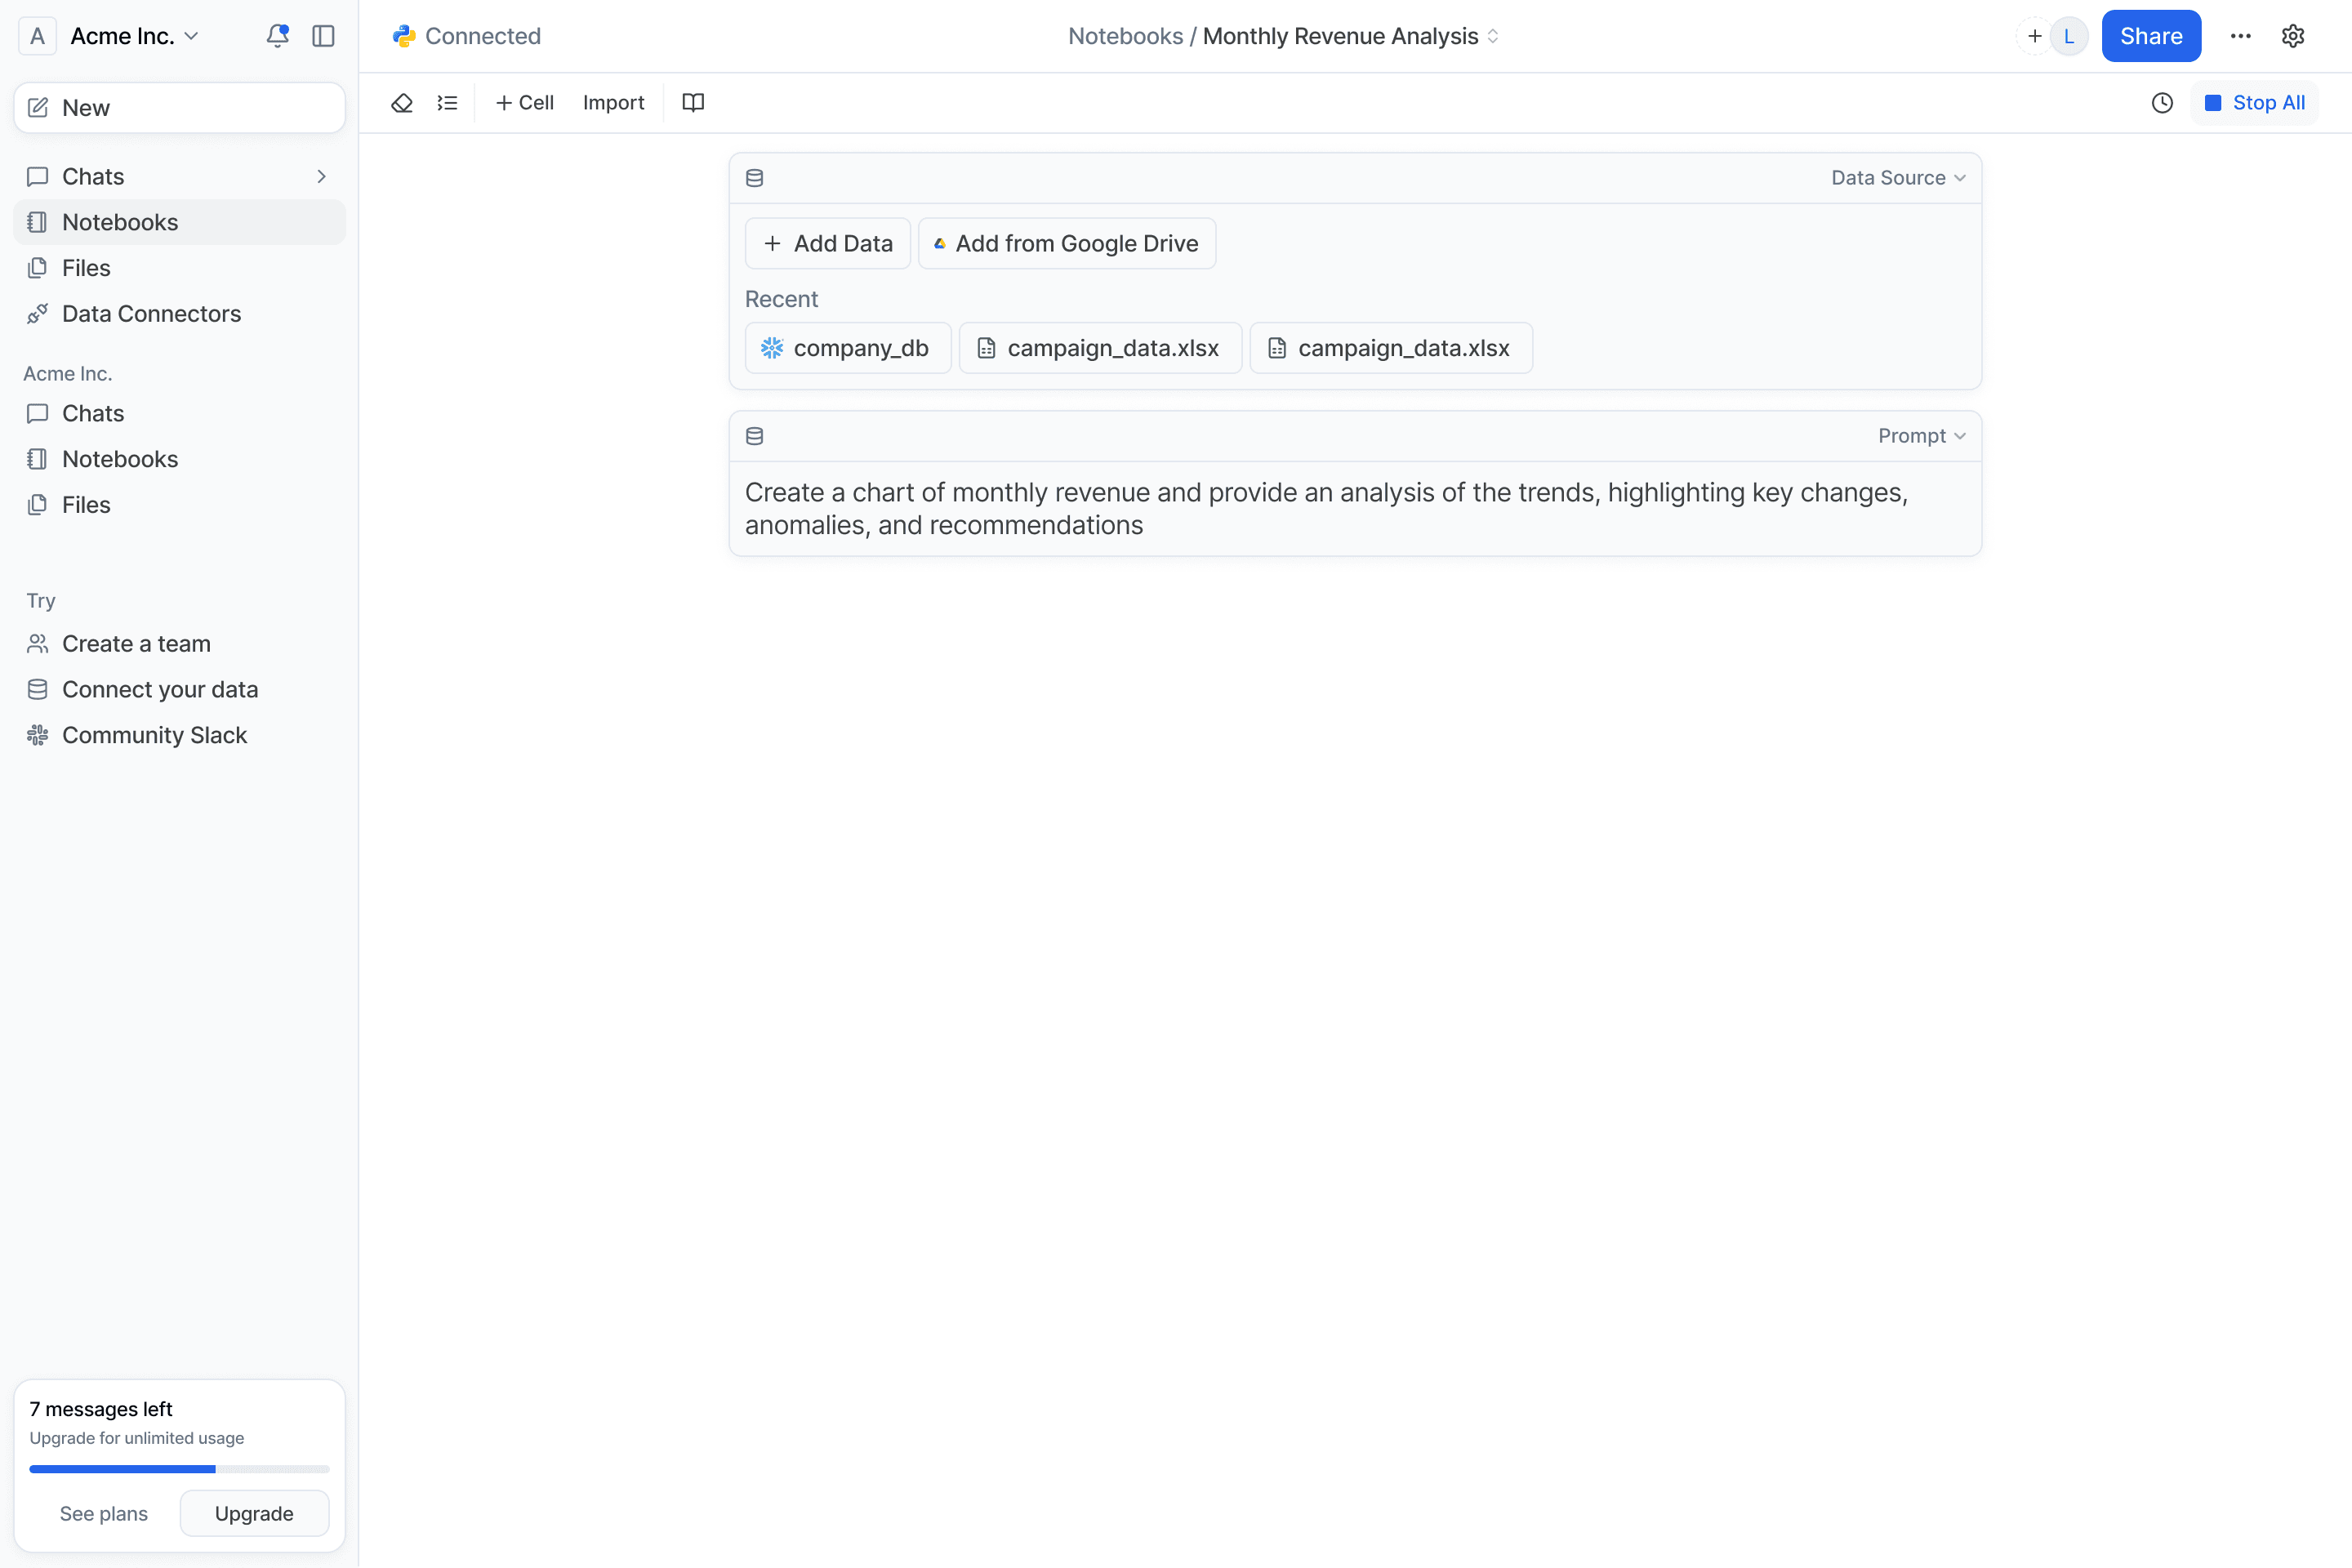
Task: Click the Share button
Action: tap(2150, 36)
